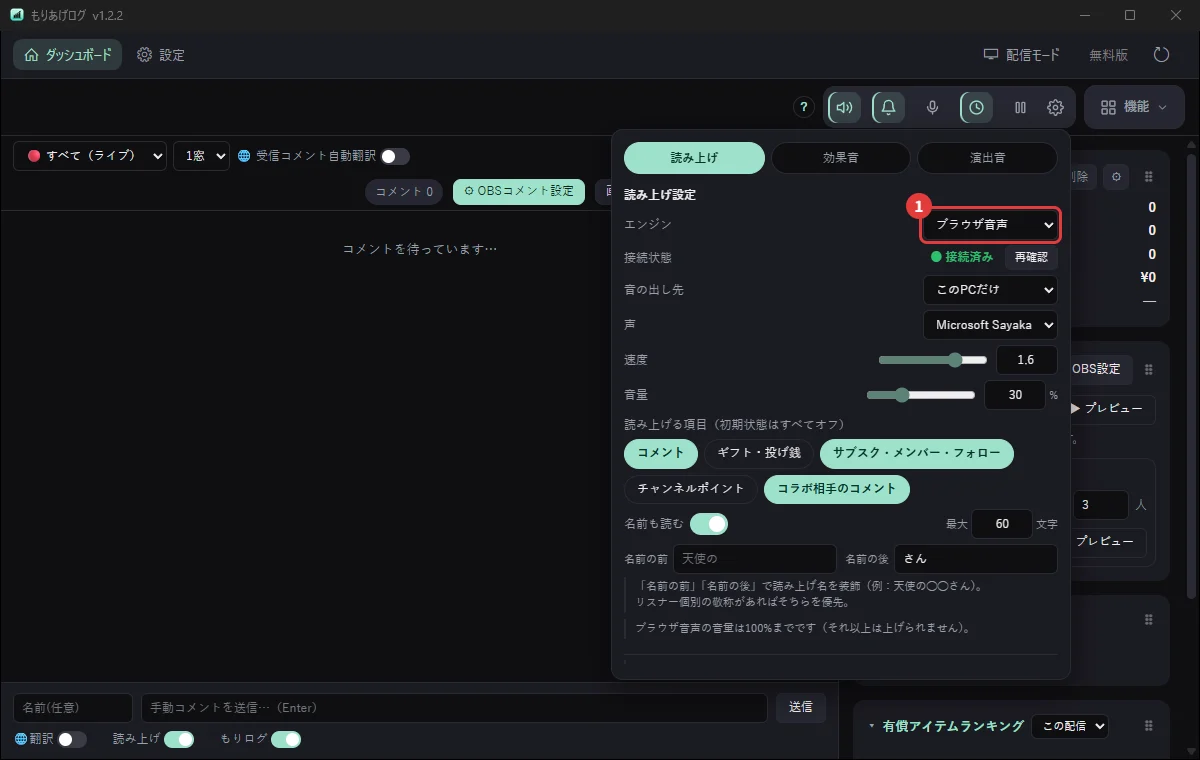Open the この配信 ranking dropdown

click(1070, 726)
